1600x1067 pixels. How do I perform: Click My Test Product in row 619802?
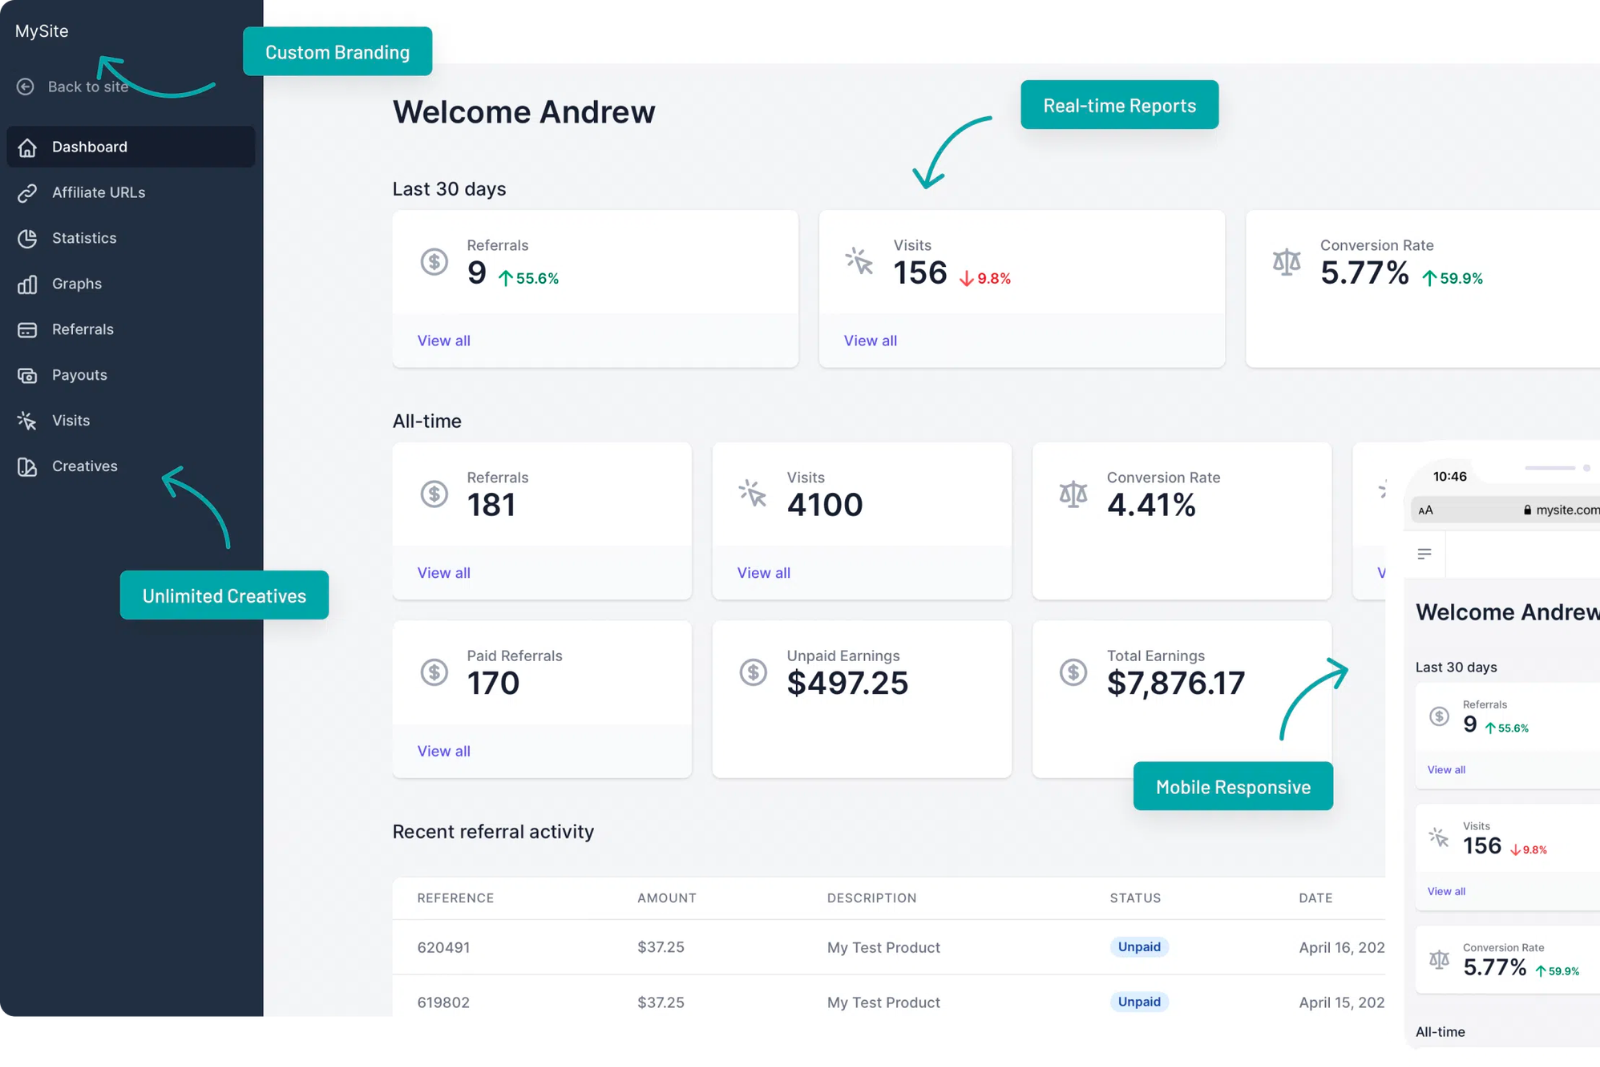coord(884,1002)
